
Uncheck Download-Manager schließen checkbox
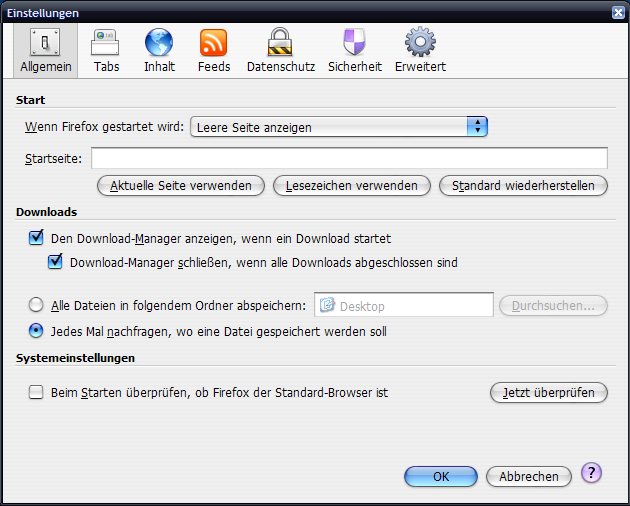[x=55, y=261]
